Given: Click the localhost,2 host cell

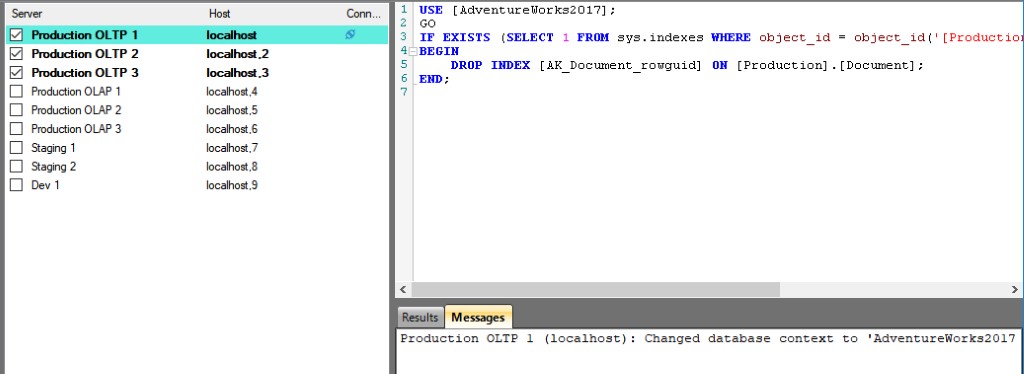Looking at the screenshot, I should (x=237, y=54).
